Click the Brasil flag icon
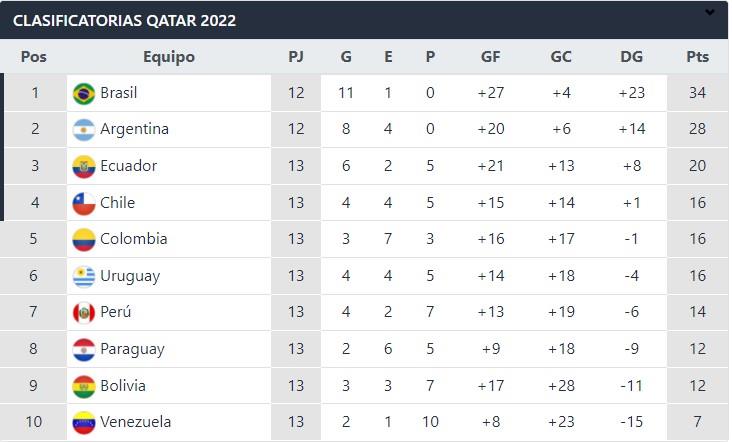732x442 pixels. pyautogui.click(x=84, y=93)
